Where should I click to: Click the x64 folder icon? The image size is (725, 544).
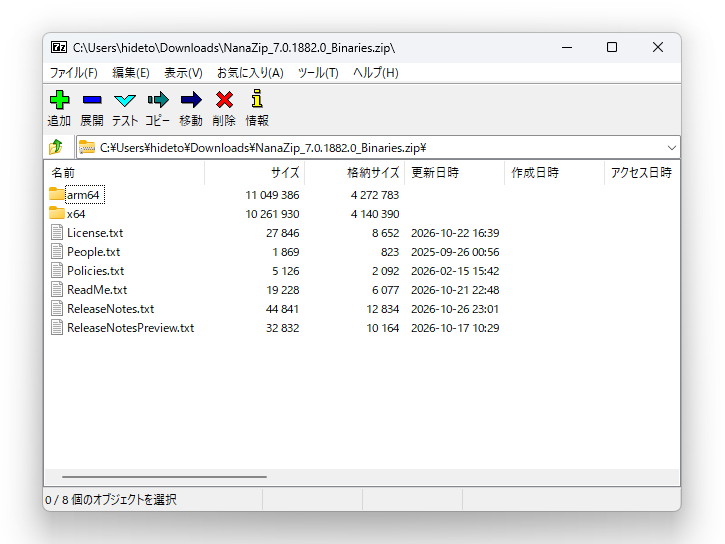pyautogui.click(x=56, y=213)
